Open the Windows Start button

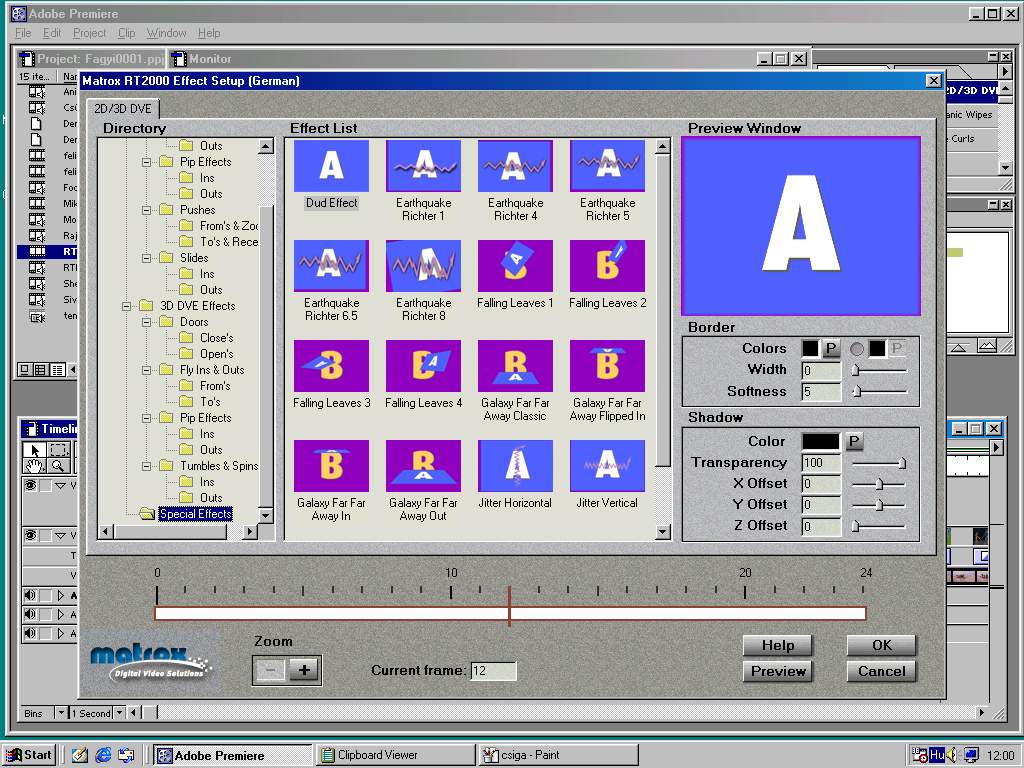click(x=30, y=756)
